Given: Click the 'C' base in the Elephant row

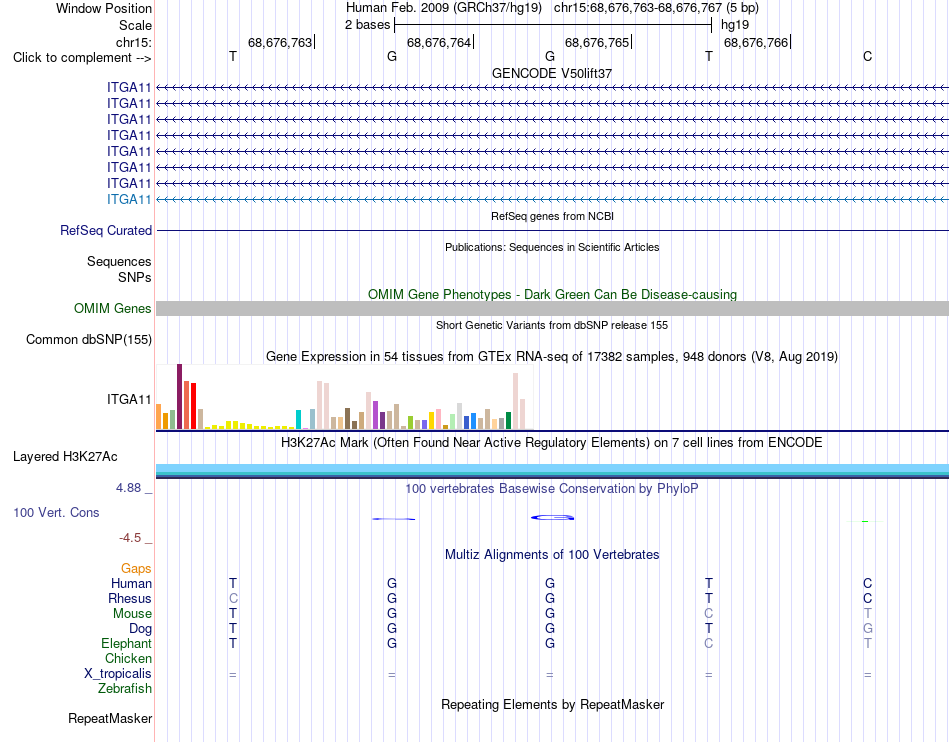Looking at the screenshot, I should click(709, 643).
